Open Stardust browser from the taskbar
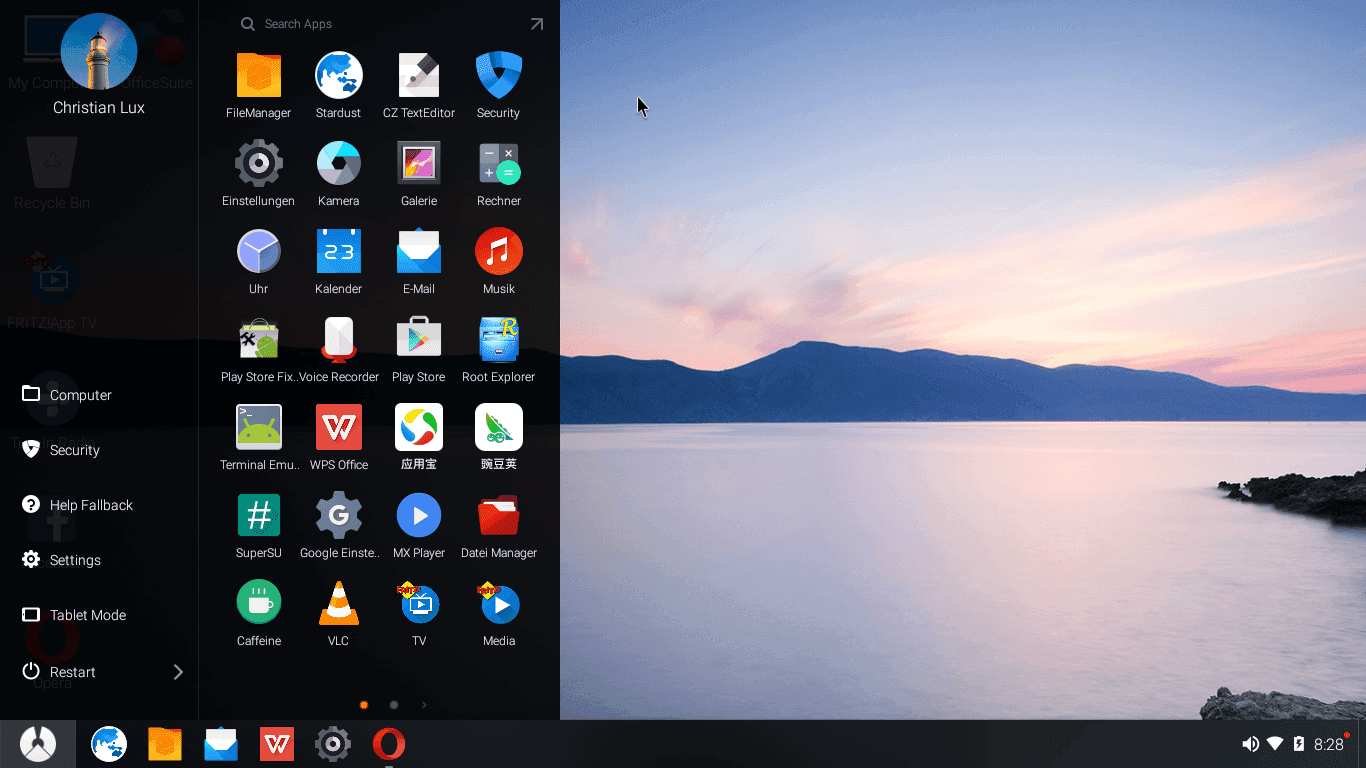The image size is (1366, 768). click(x=109, y=744)
